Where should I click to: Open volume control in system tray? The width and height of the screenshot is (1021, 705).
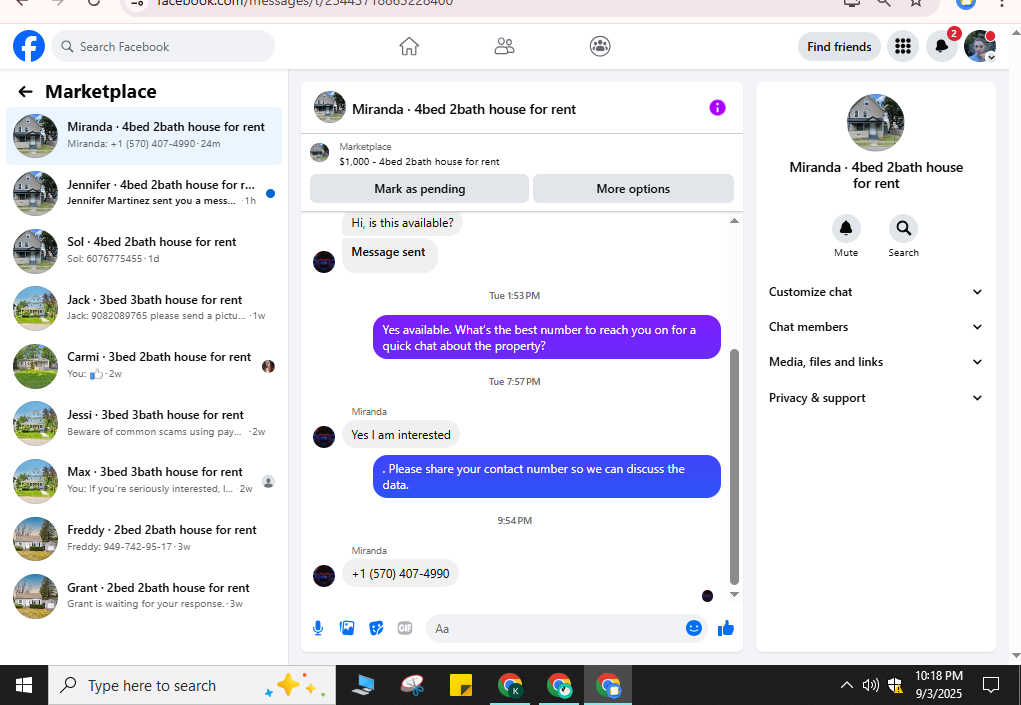click(x=870, y=685)
